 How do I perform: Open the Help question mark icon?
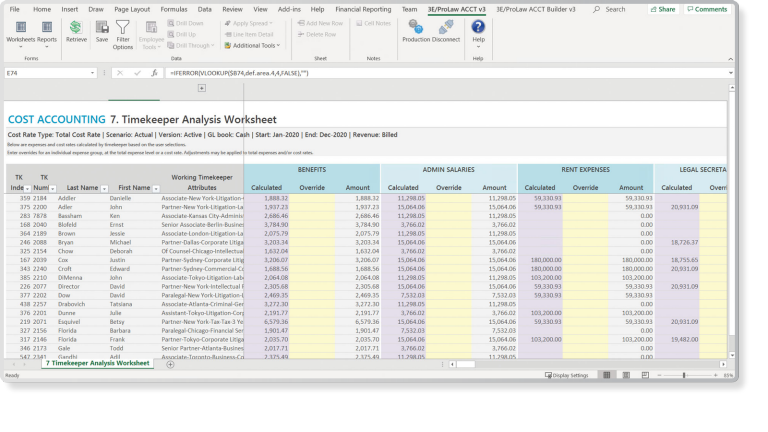click(478, 28)
